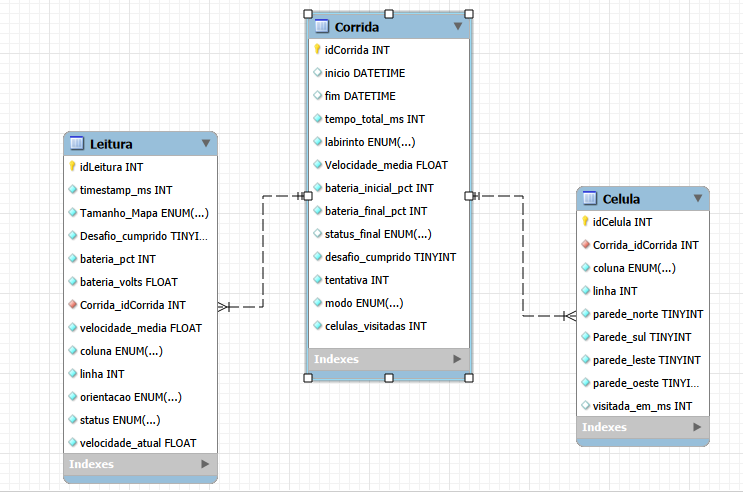Click the top-left resize handle of Corrida

pos(308,14)
